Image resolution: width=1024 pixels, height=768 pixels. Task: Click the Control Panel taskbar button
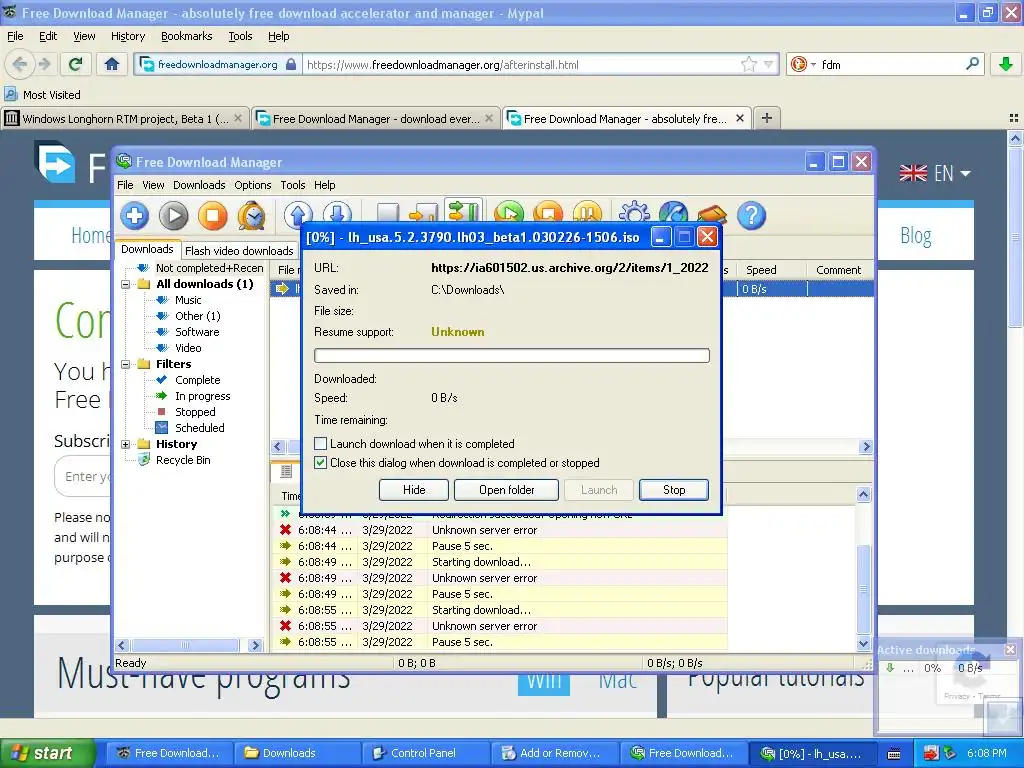(424, 753)
